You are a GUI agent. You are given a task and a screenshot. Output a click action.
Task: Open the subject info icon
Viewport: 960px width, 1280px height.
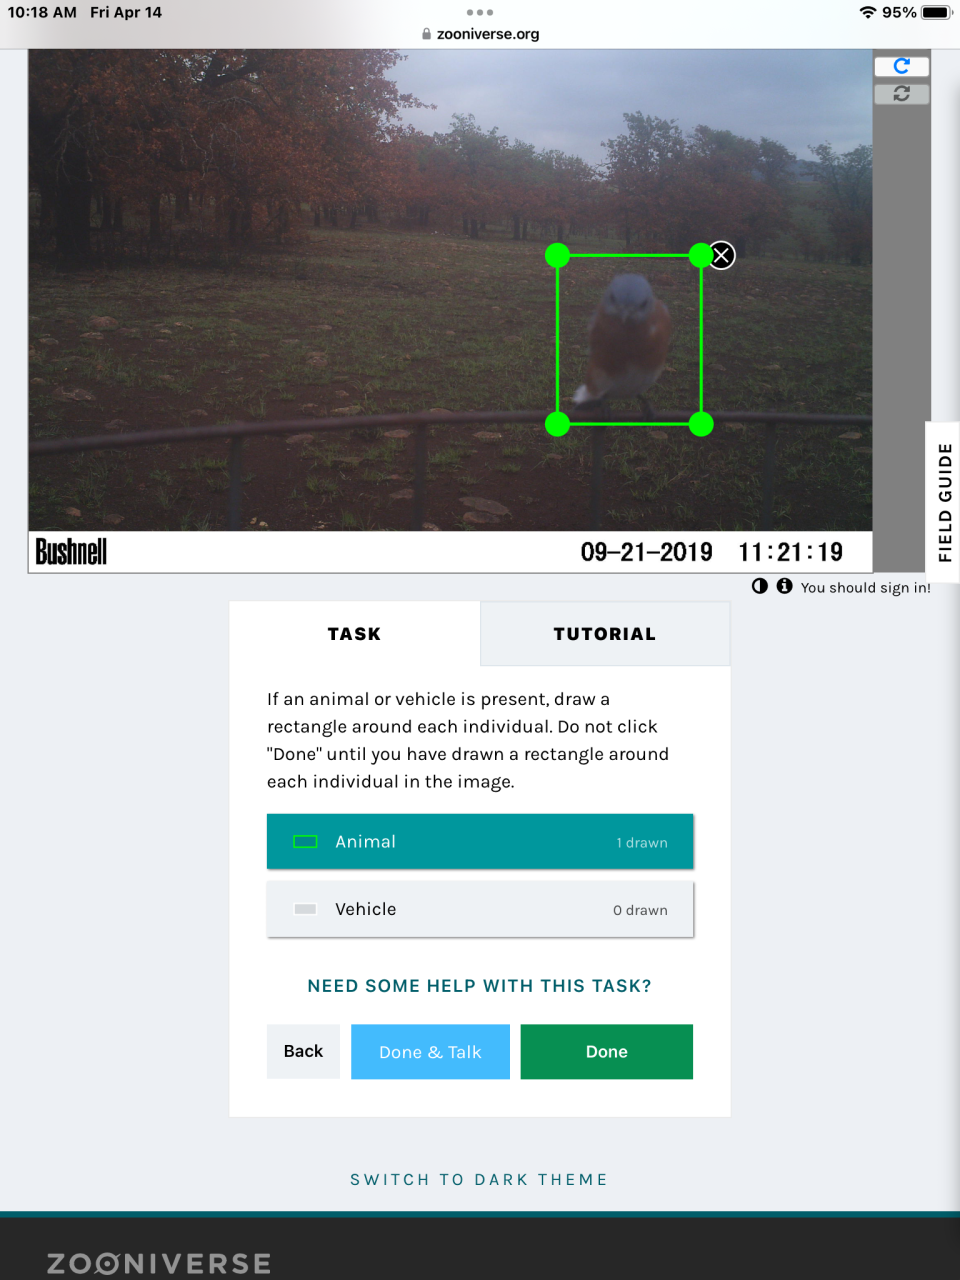coord(784,586)
